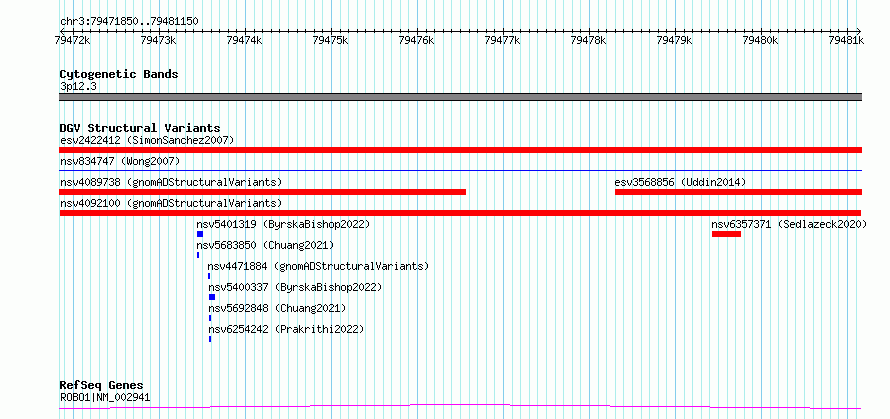
Task: Click the esv3568856 (Uddin2014) label
Action: click(x=680, y=182)
